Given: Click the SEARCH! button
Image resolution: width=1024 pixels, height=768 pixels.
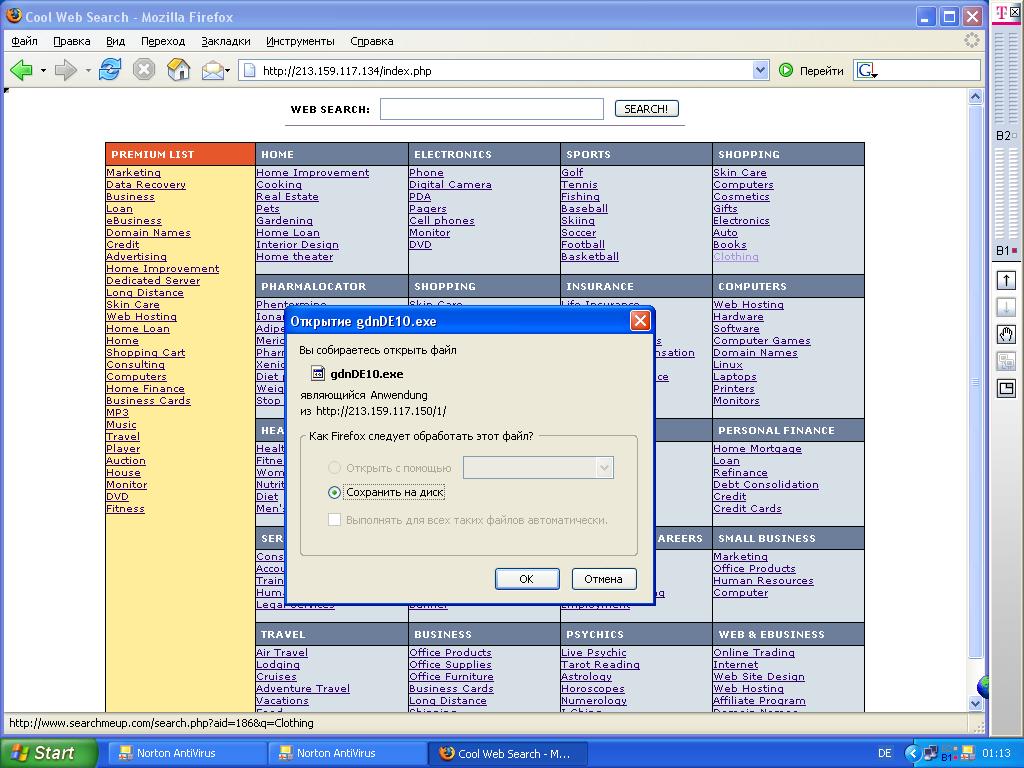Looking at the screenshot, I should pyautogui.click(x=647, y=109).
